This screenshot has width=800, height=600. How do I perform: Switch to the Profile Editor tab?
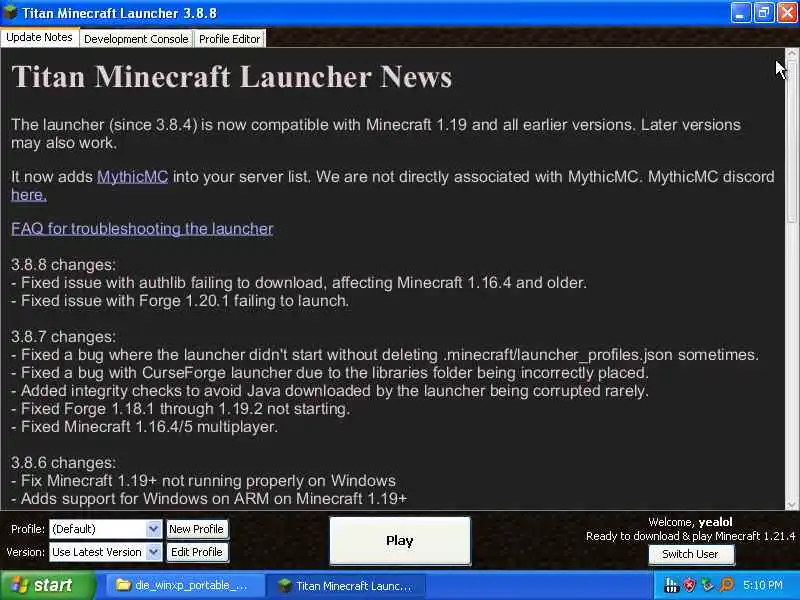click(x=230, y=39)
